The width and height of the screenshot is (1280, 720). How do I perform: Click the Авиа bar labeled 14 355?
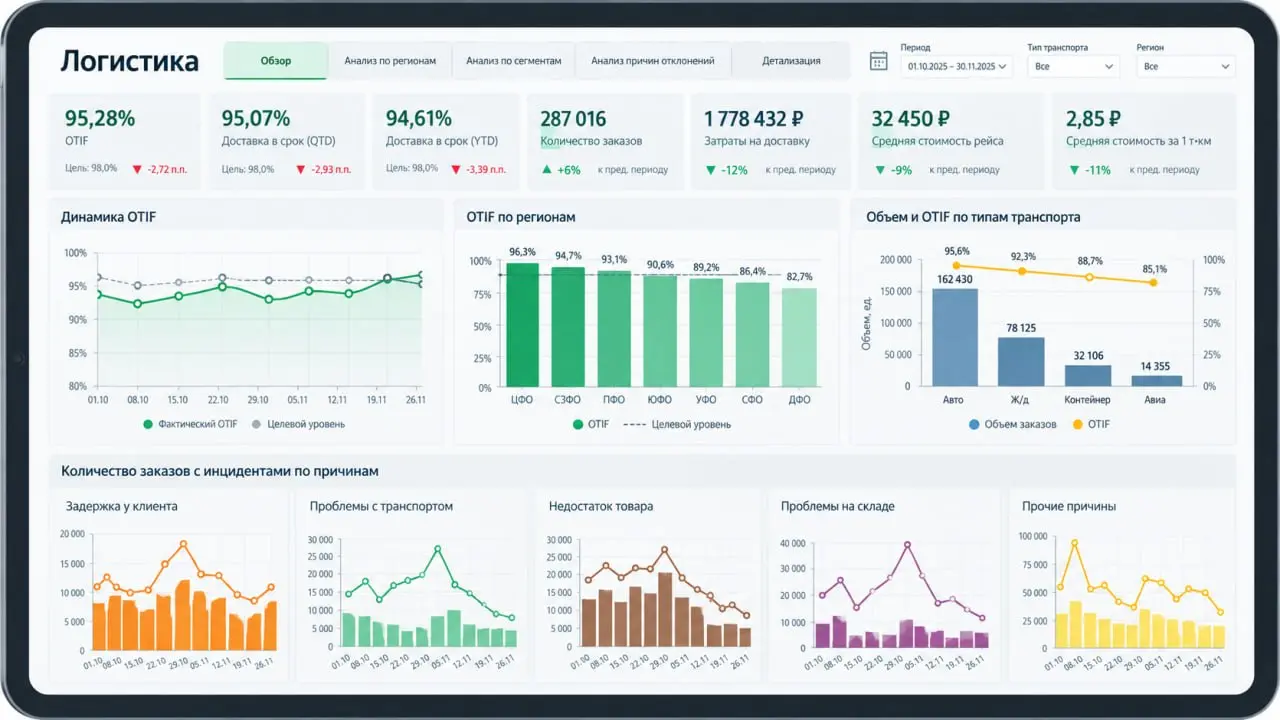click(1156, 381)
